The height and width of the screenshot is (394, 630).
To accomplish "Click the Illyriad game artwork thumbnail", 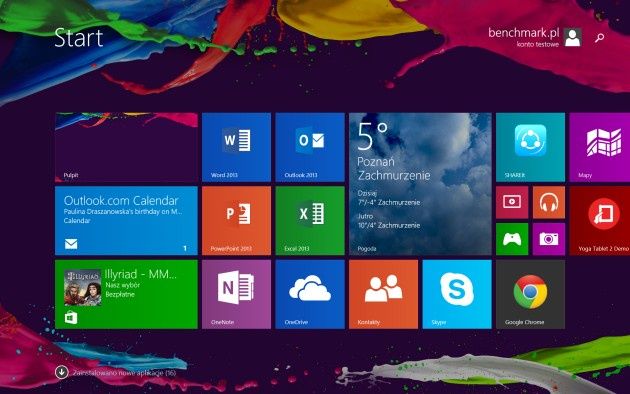I will click(x=82, y=288).
